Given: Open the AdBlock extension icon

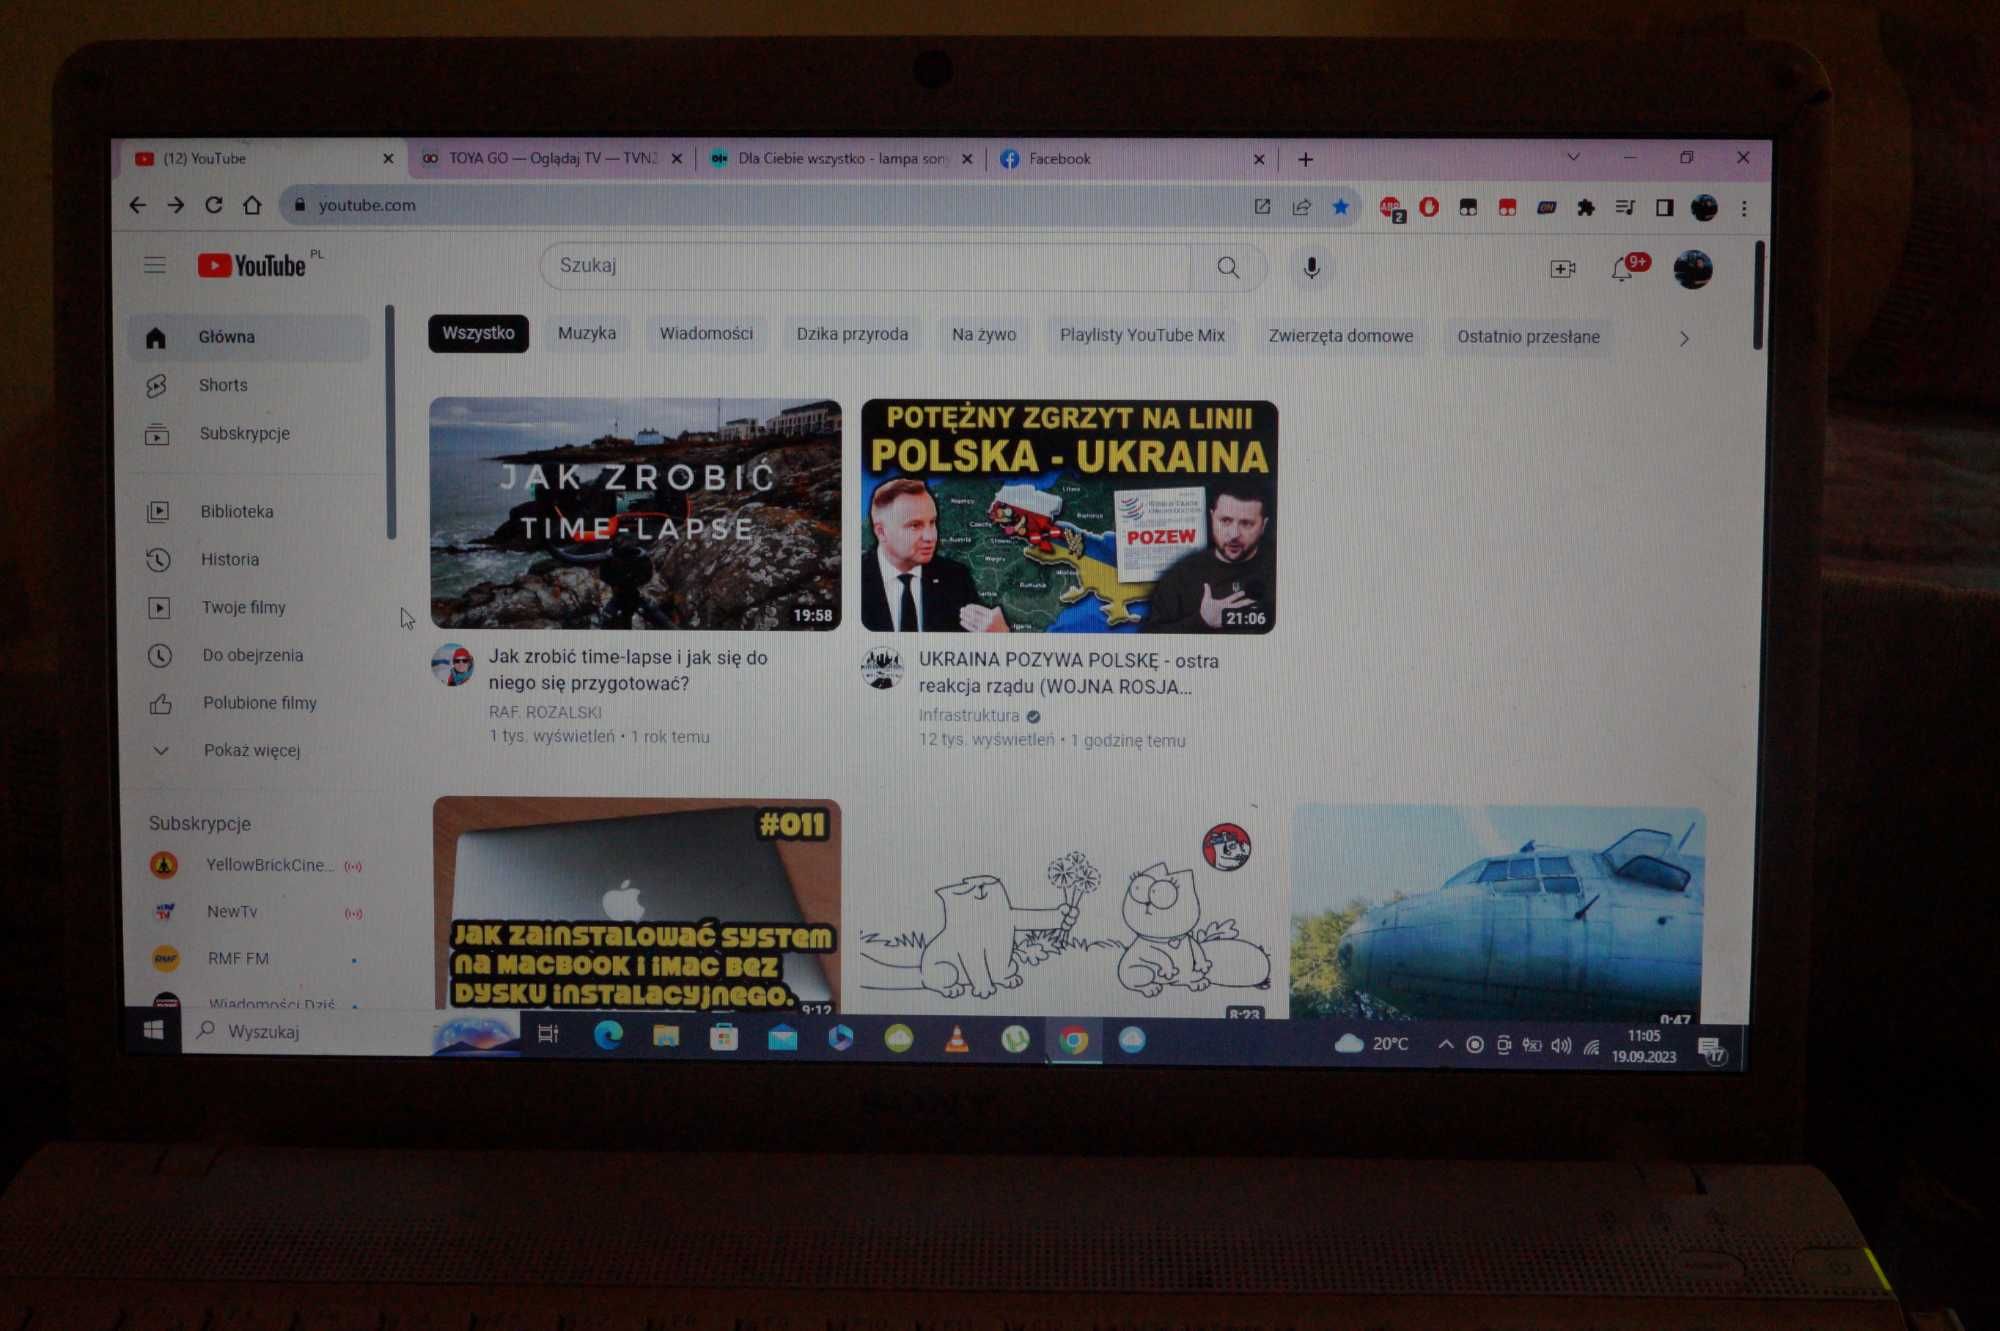Looking at the screenshot, I should pos(1391,208).
